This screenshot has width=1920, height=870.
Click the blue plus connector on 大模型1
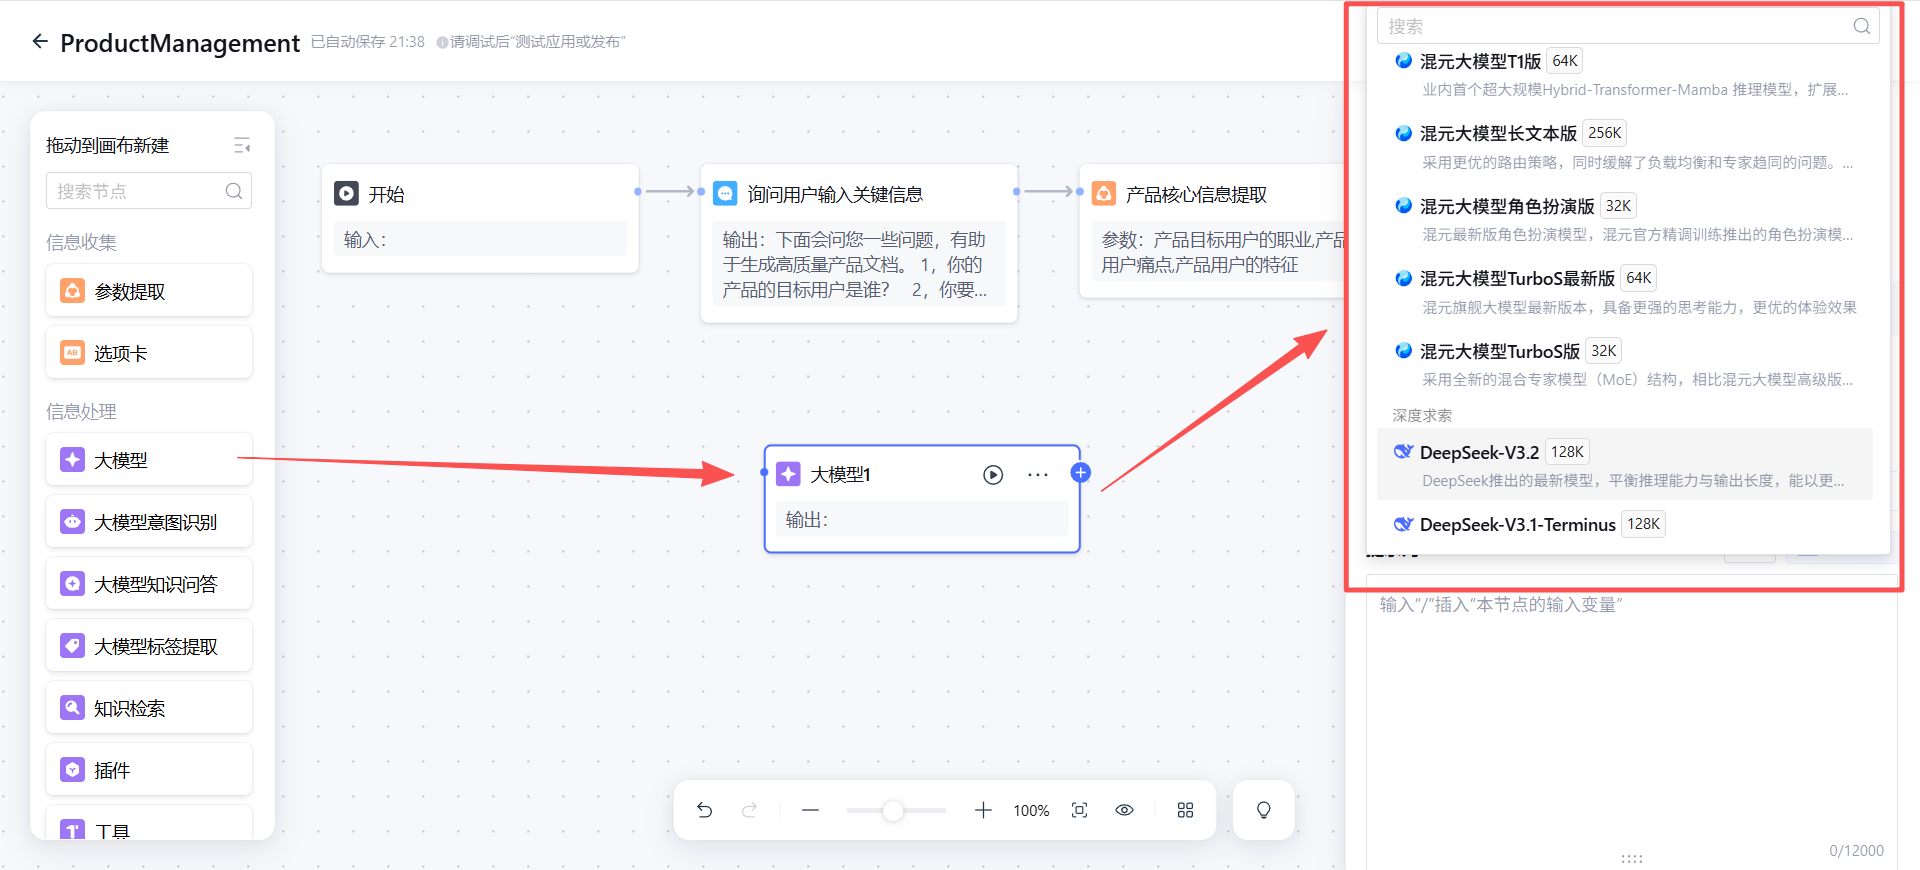click(1080, 473)
